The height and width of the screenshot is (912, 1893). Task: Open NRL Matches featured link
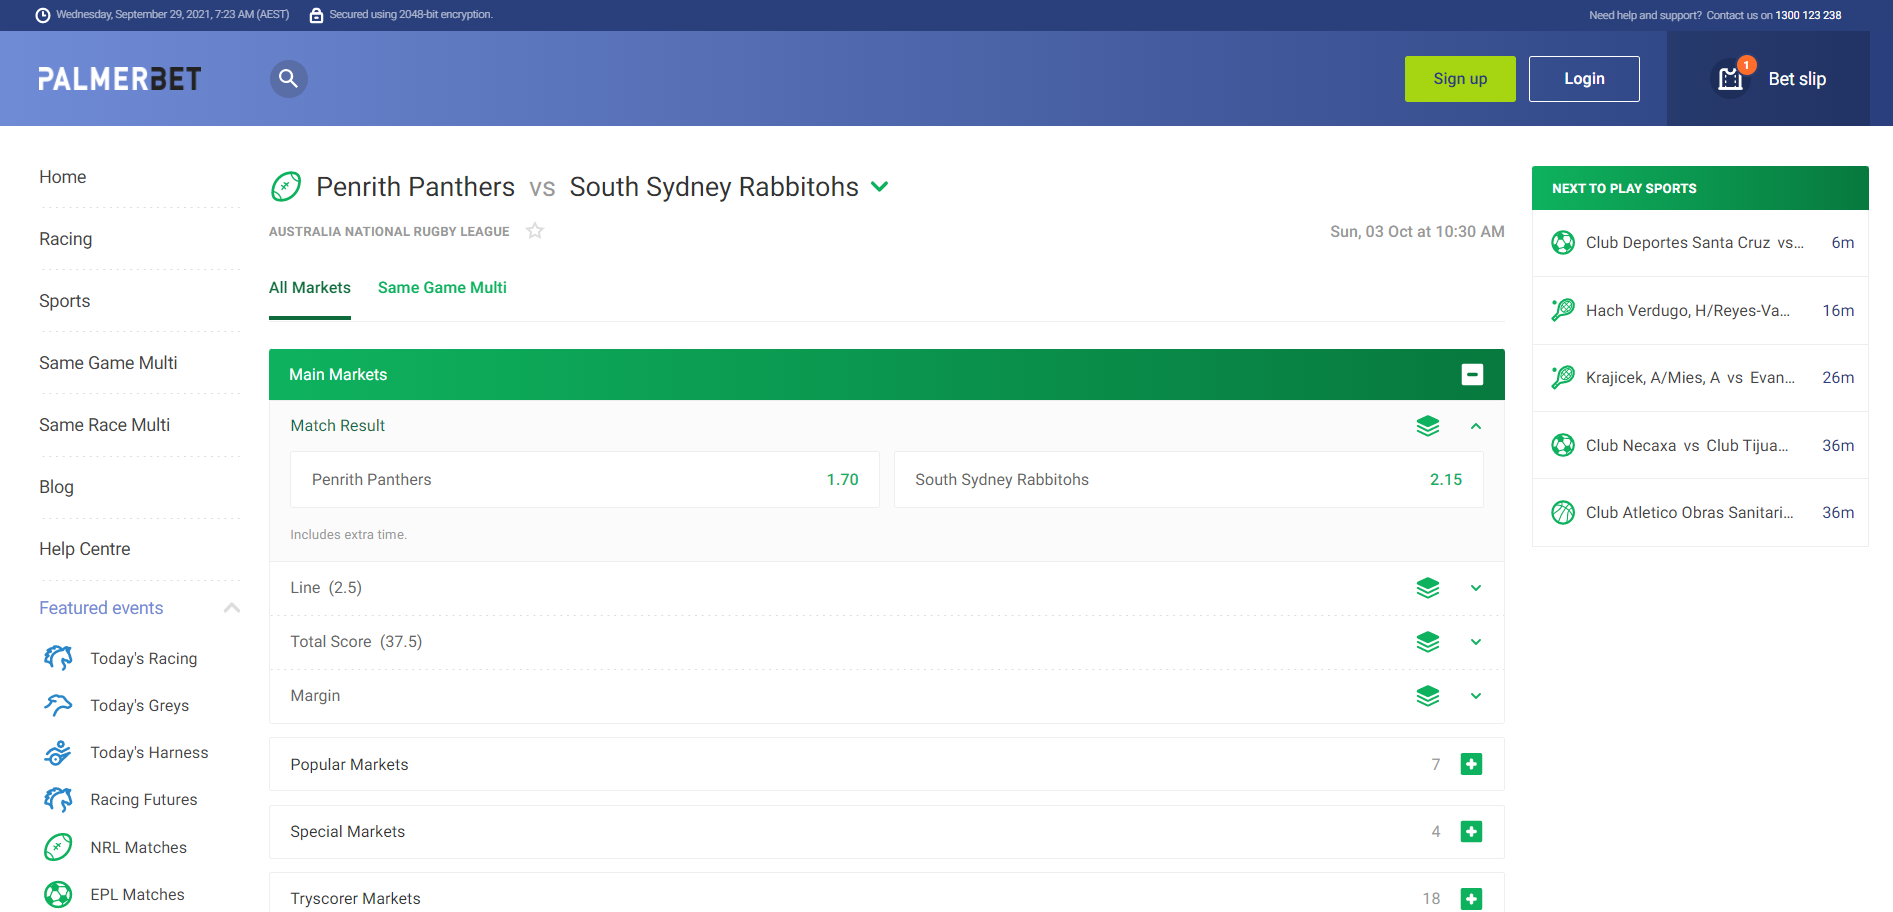pos(139,848)
